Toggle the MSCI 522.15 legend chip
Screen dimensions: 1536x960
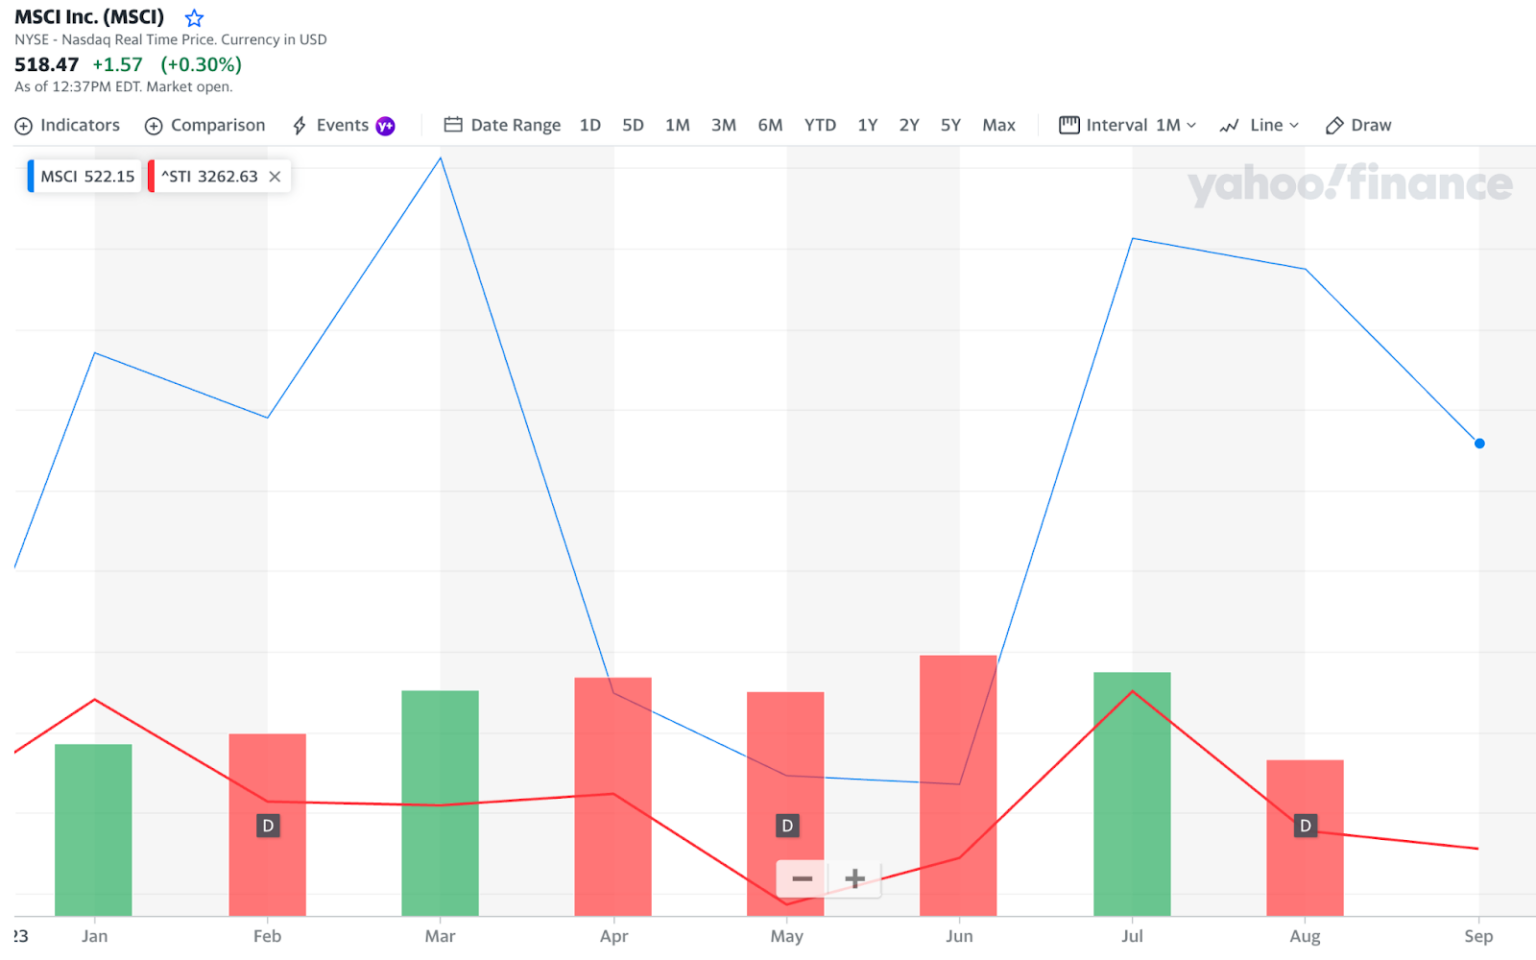83,175
